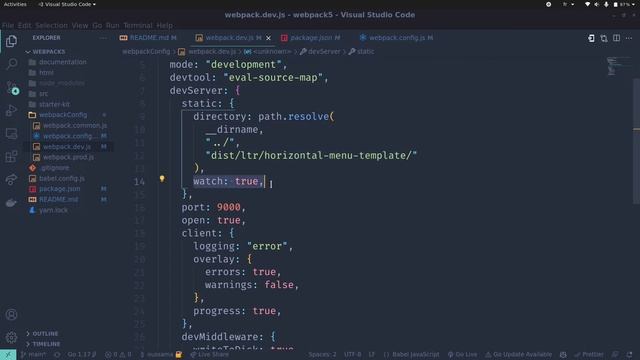Open the Help menu

tap(164, 25)
